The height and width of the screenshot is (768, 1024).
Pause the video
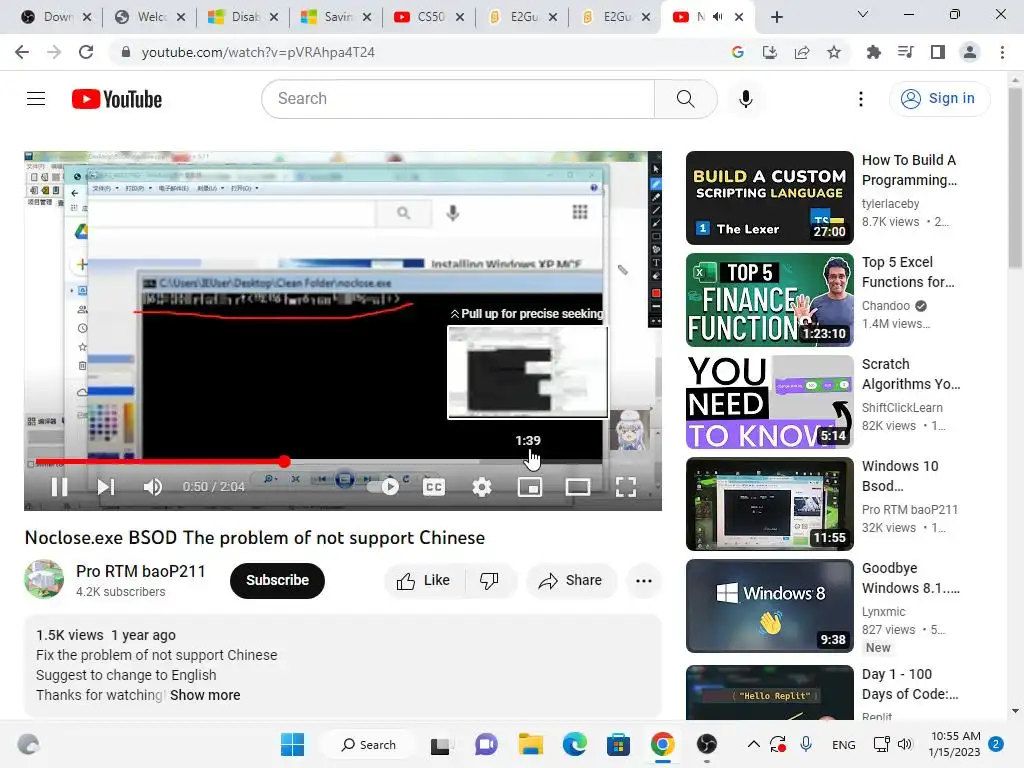tap(59, 487)
